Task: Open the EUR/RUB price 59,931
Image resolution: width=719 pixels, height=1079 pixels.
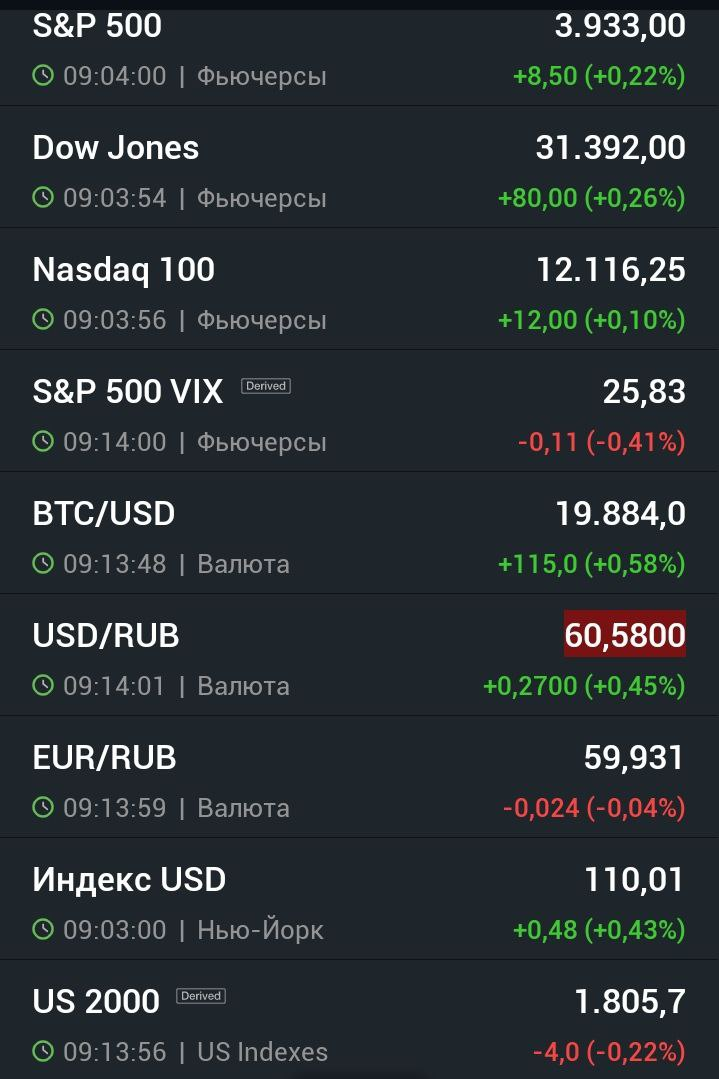Action: [633, 758]
